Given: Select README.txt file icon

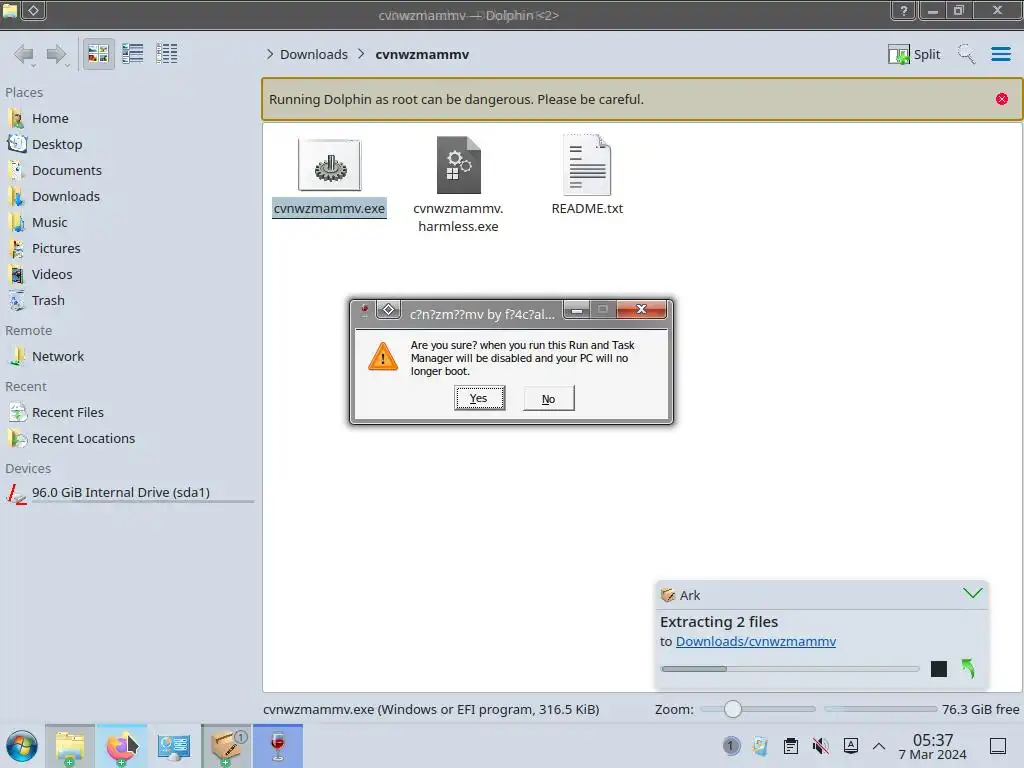Looking at the screenshot, I should point(587,165).
